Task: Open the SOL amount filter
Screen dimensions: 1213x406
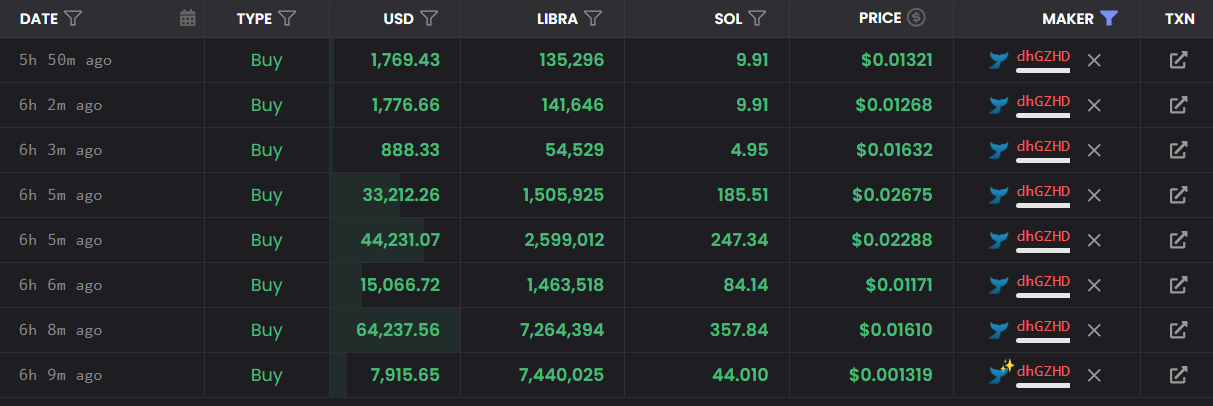Action: (x=757, y=18)
